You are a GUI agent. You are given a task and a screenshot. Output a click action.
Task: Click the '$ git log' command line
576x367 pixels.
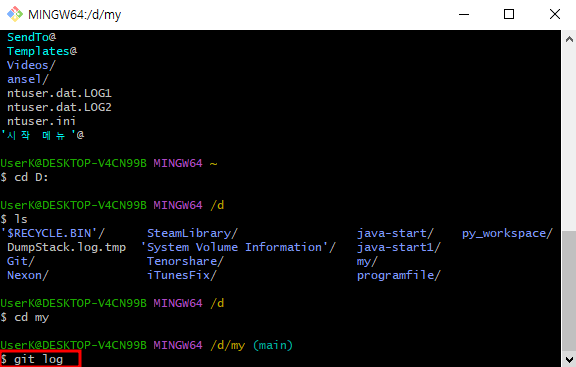pos(32,359)
